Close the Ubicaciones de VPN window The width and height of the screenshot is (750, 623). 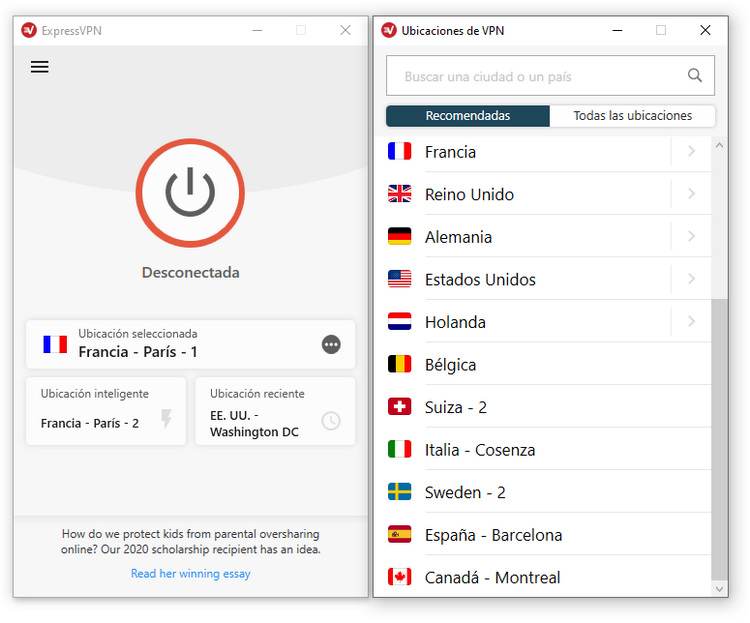(x=705, y=30)
